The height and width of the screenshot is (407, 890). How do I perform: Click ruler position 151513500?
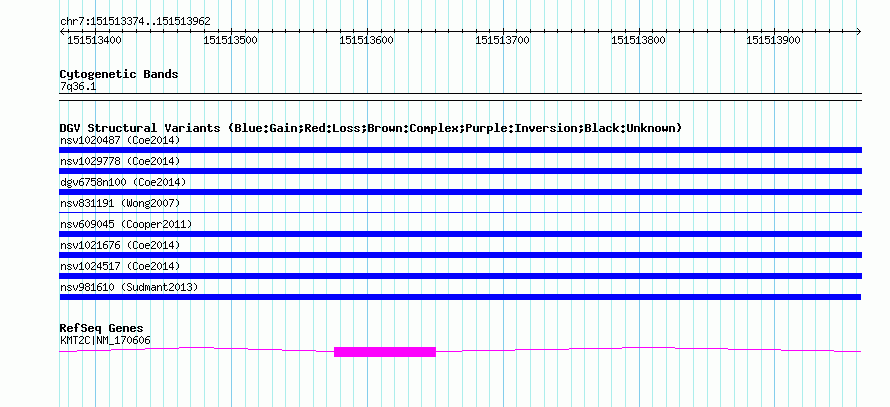coord(230,40)
